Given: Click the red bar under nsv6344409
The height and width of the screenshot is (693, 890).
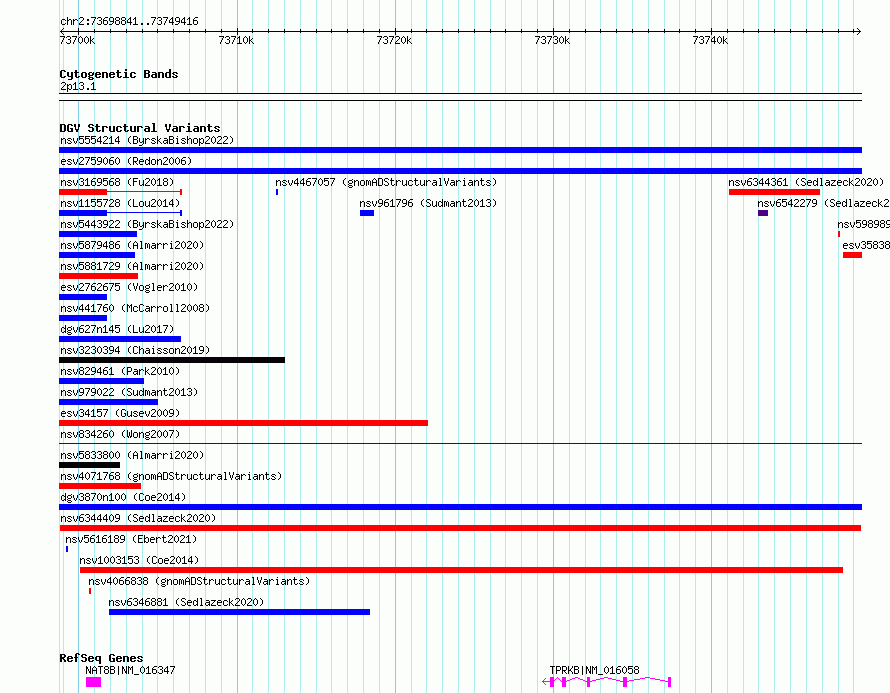Looking at the screenshot, I should pos(460,528).
